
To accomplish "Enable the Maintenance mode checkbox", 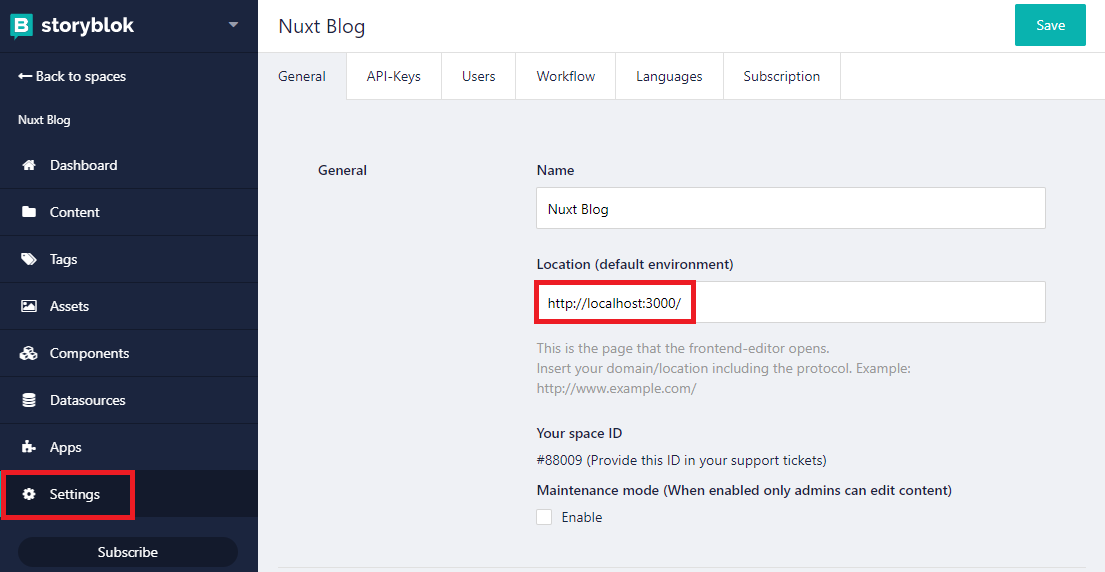I will coord(544,517).
